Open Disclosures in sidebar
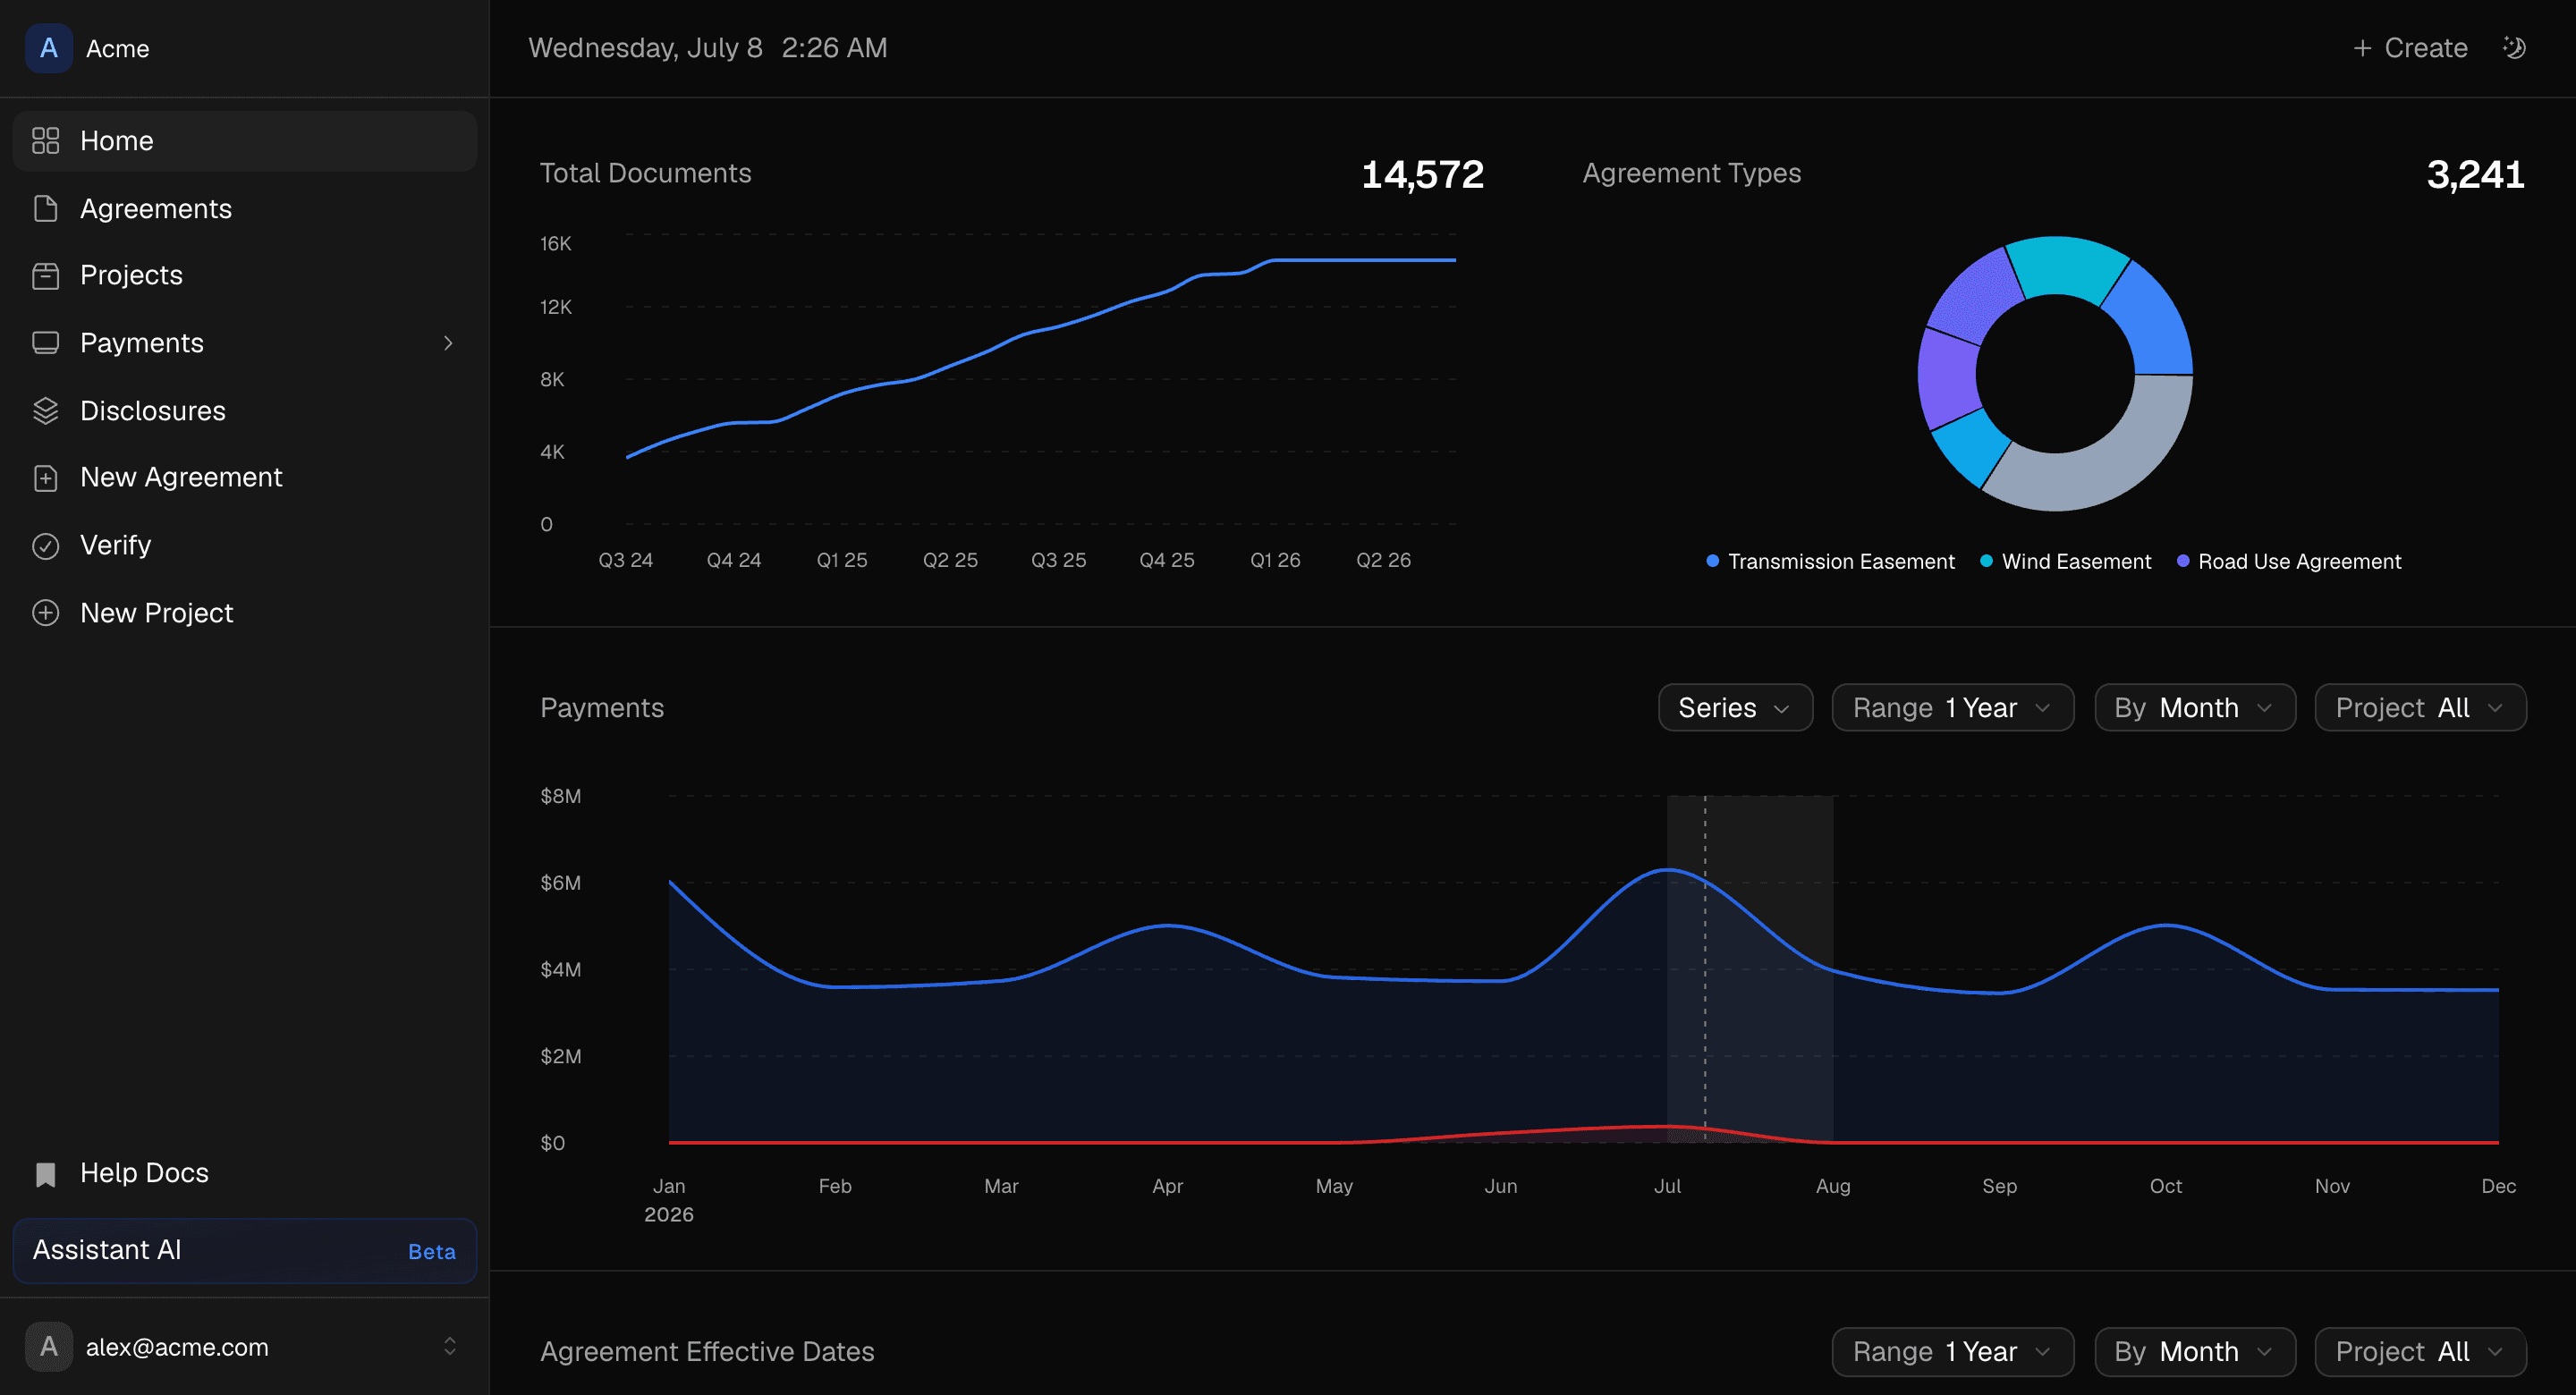This screenshot has height=1395, width=2576. coord(245,411)
